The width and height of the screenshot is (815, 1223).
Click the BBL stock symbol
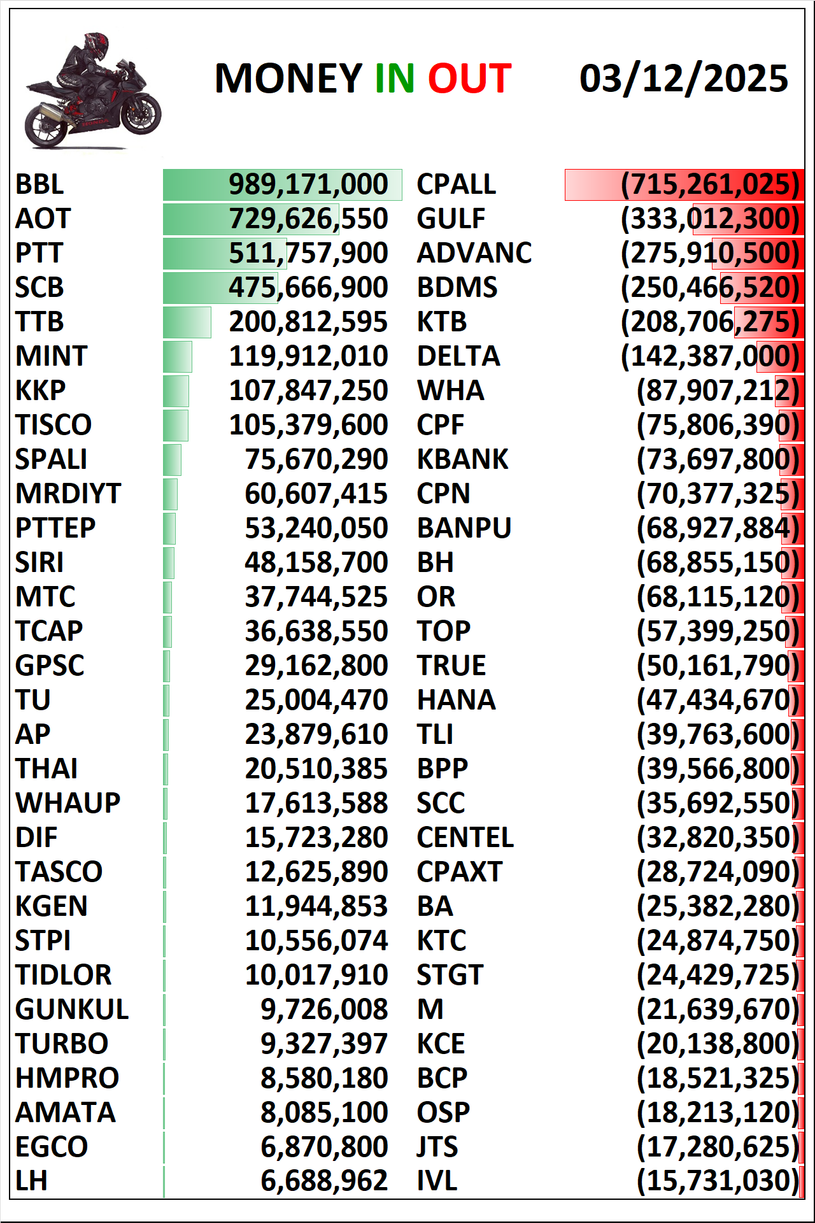[40, 184]
